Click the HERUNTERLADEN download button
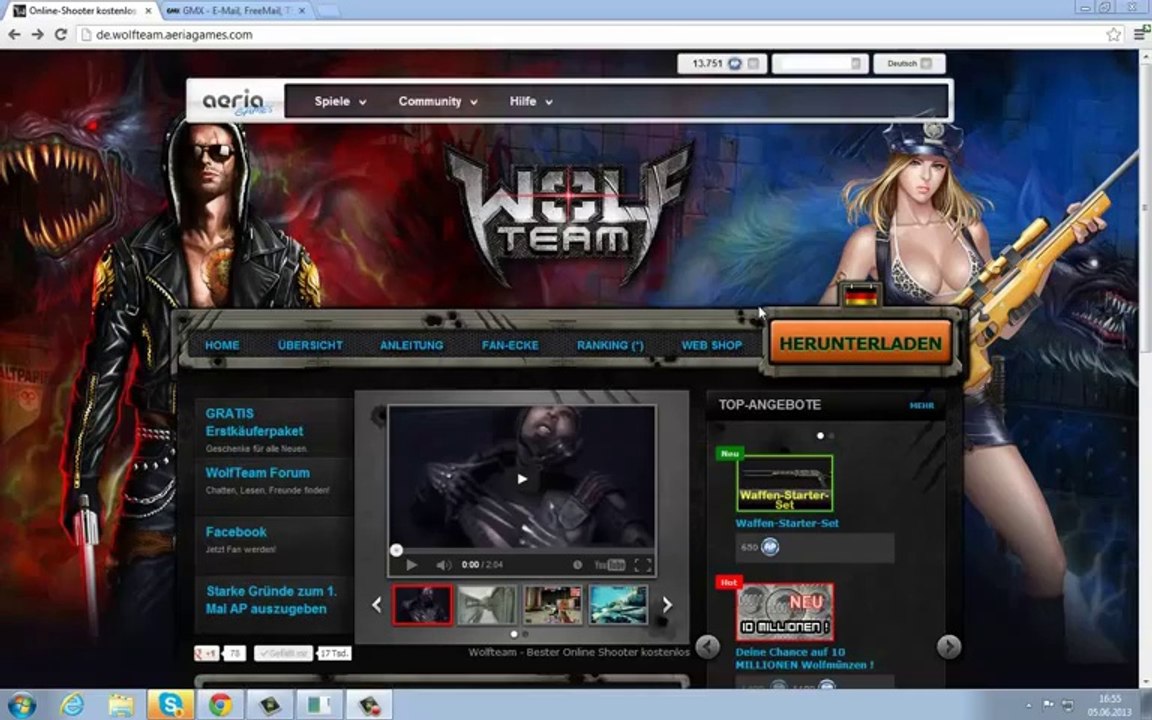This screenshot has height=720, width=1152. (860, 343)
